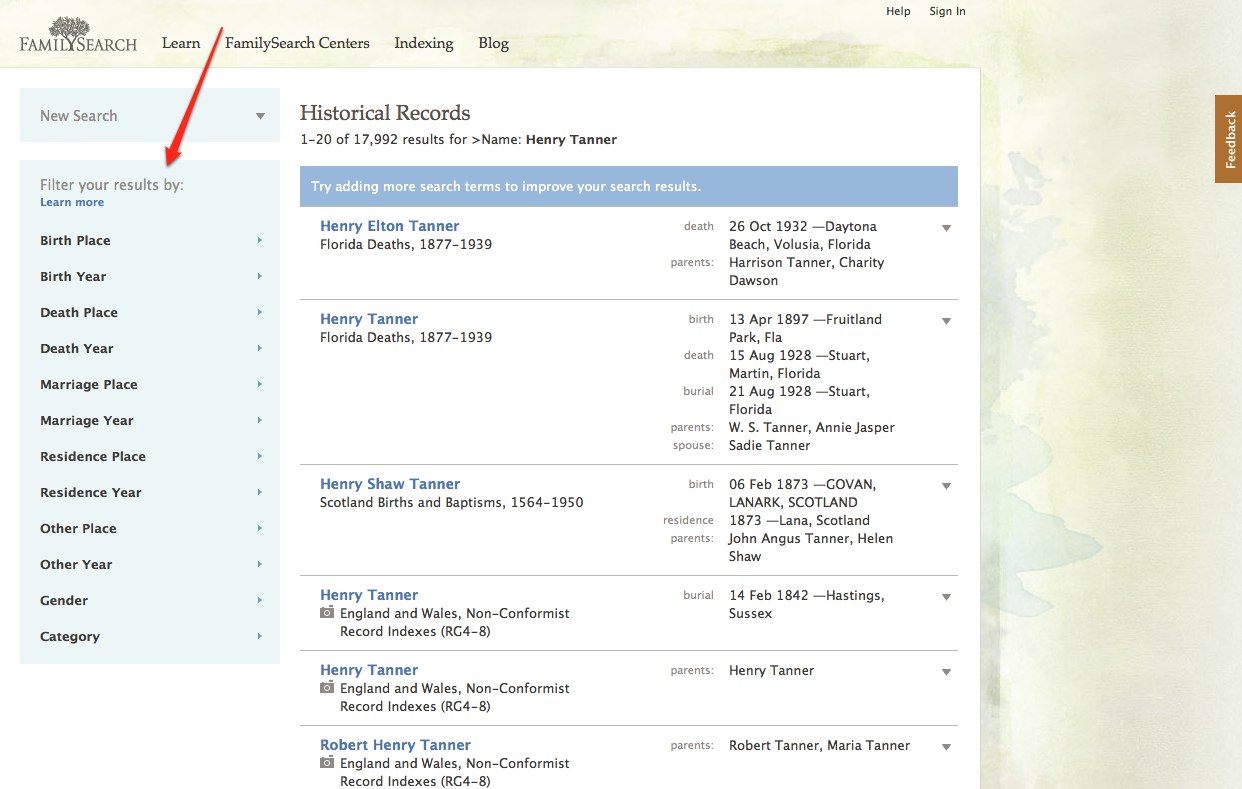
Task: Click 'Scotland Births and Baptisms, 1564-1950' text
Action: click(x=452, y=502)
